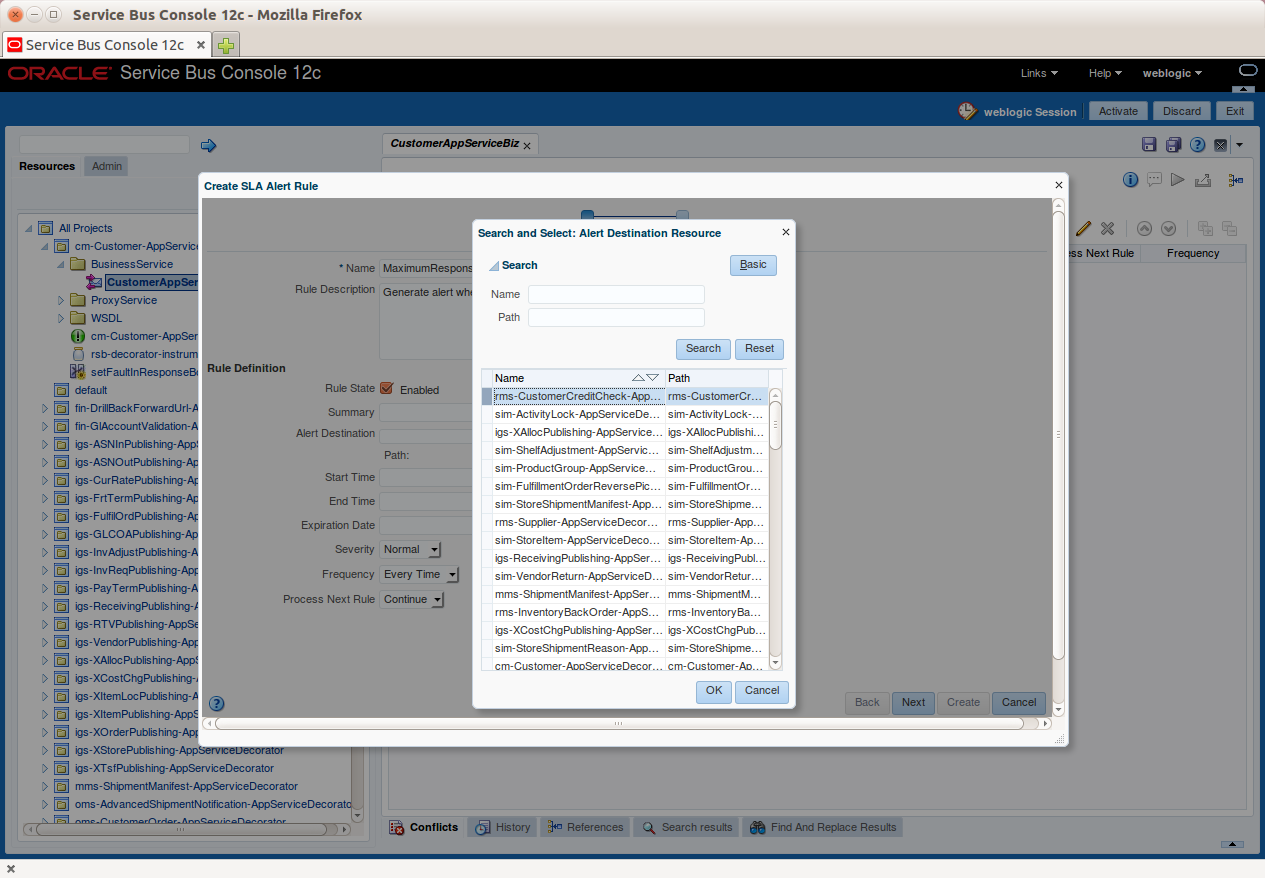Image resolution: width=1265 pixels, height=878 pixels.
Task: Click dialog help question mark icon
Action: [217, 704]
